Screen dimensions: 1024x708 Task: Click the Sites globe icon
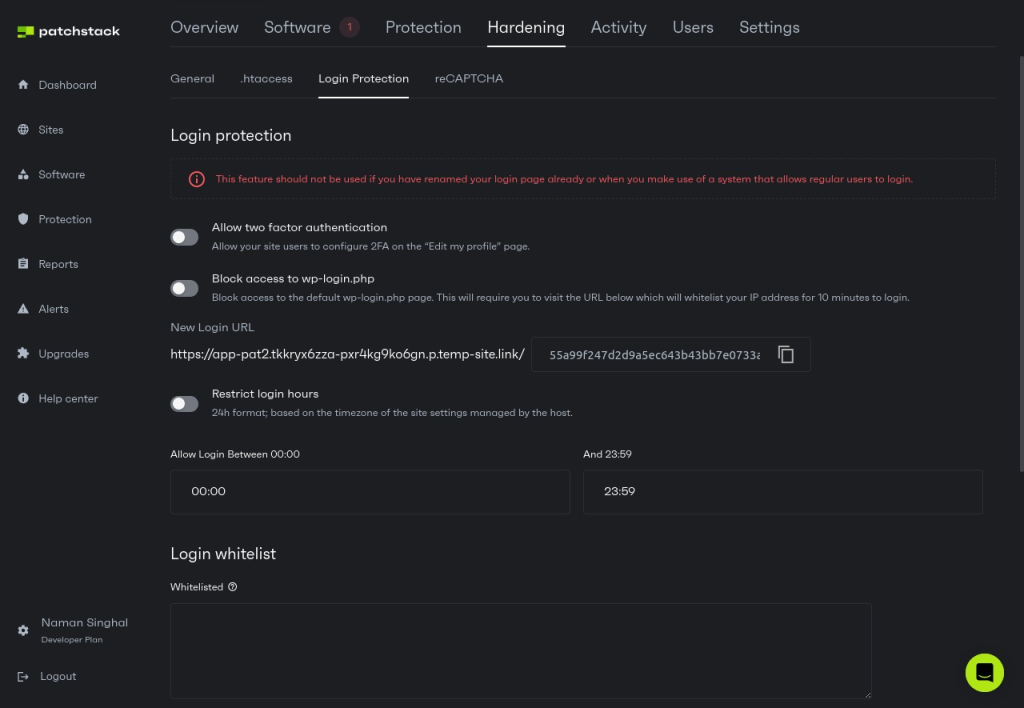click(x=23, y=130)
